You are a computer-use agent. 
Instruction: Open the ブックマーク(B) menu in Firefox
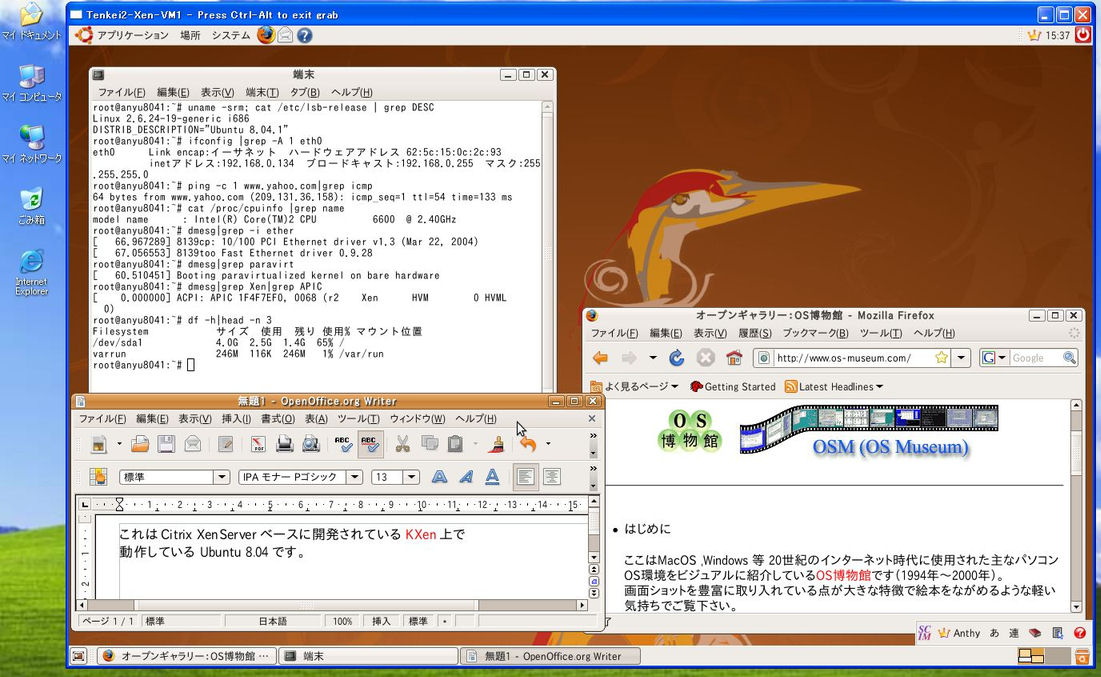815,333
